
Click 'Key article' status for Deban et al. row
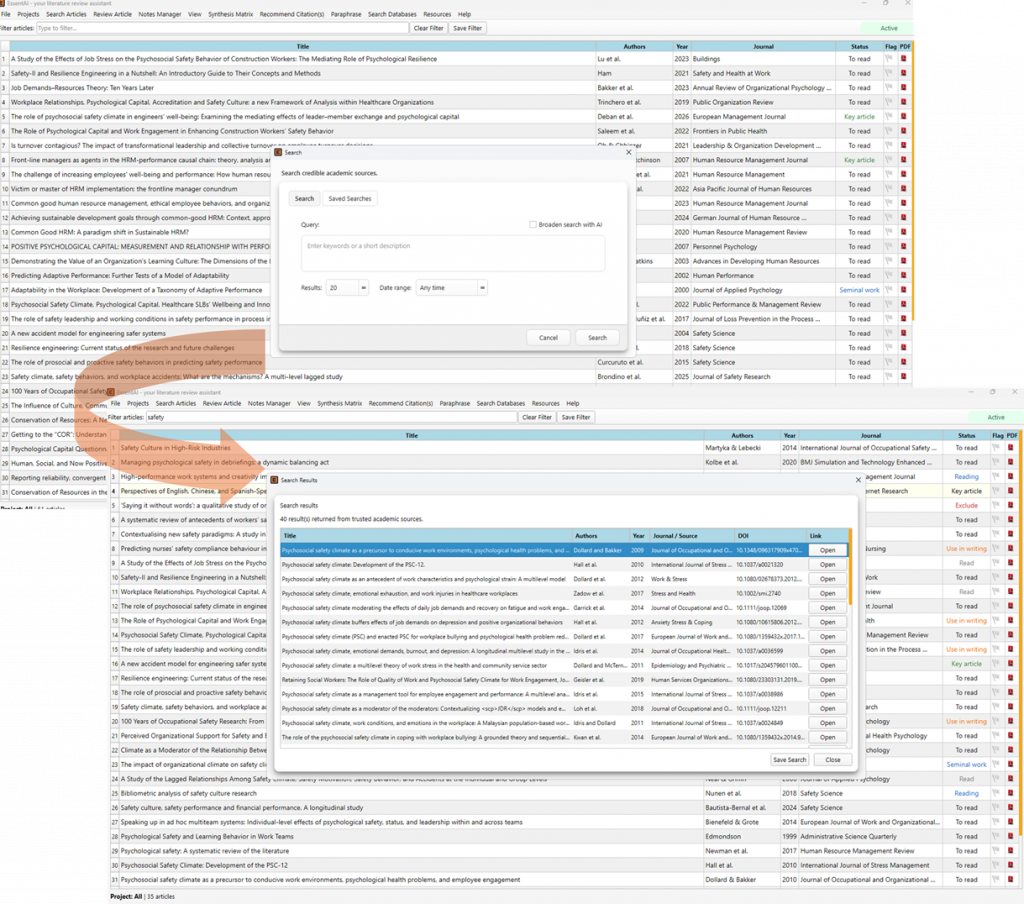click(859, 116)
